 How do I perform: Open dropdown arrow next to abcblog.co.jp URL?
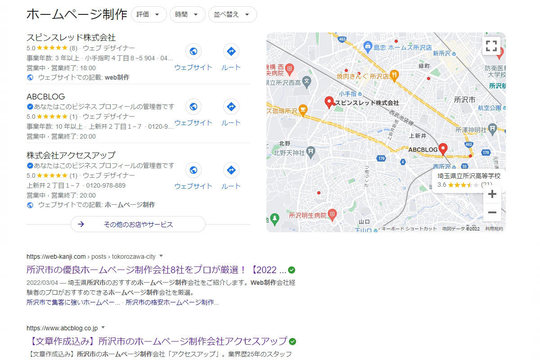click(x=103, y=328)
